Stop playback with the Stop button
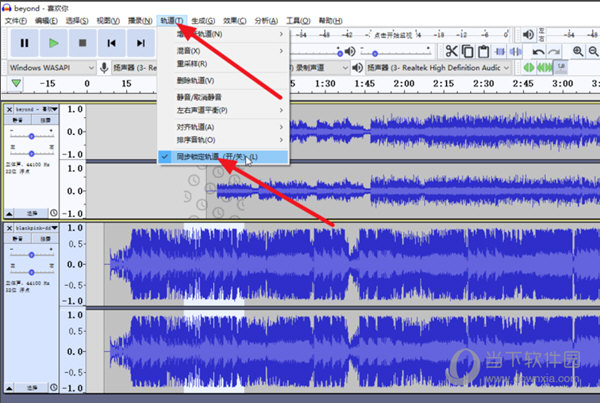The width and height of the screenshot is (600, 403). click(82, 43)
